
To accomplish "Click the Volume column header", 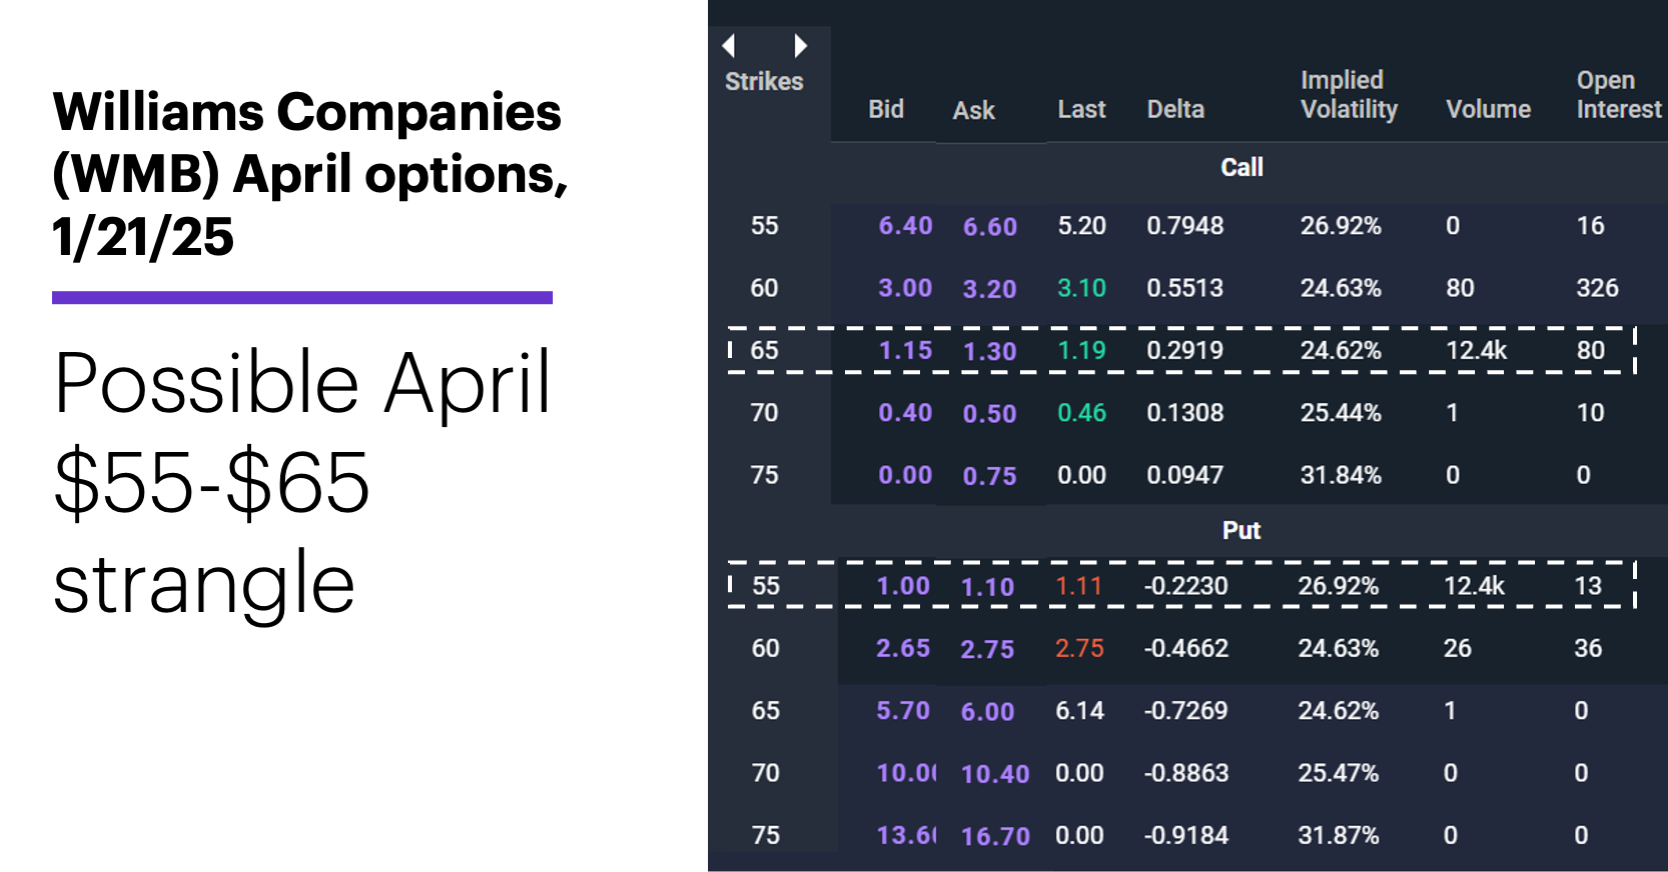I will click(x=1488, y=110).
